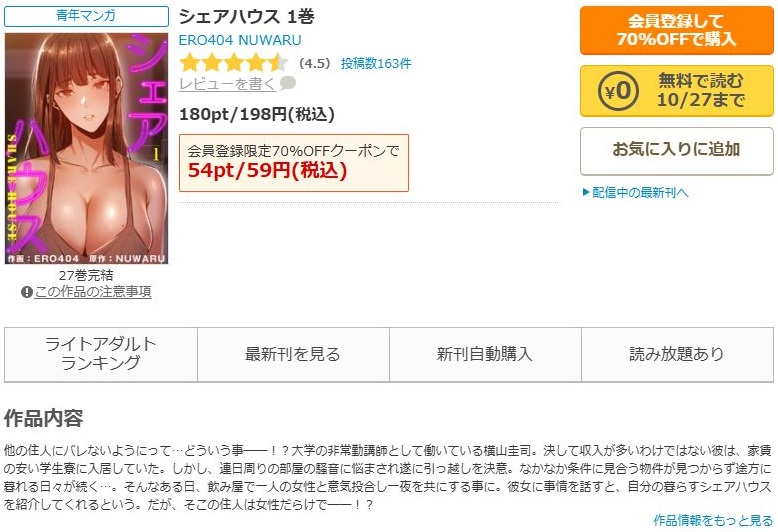Click the five-star rating icons

(234, 63)
